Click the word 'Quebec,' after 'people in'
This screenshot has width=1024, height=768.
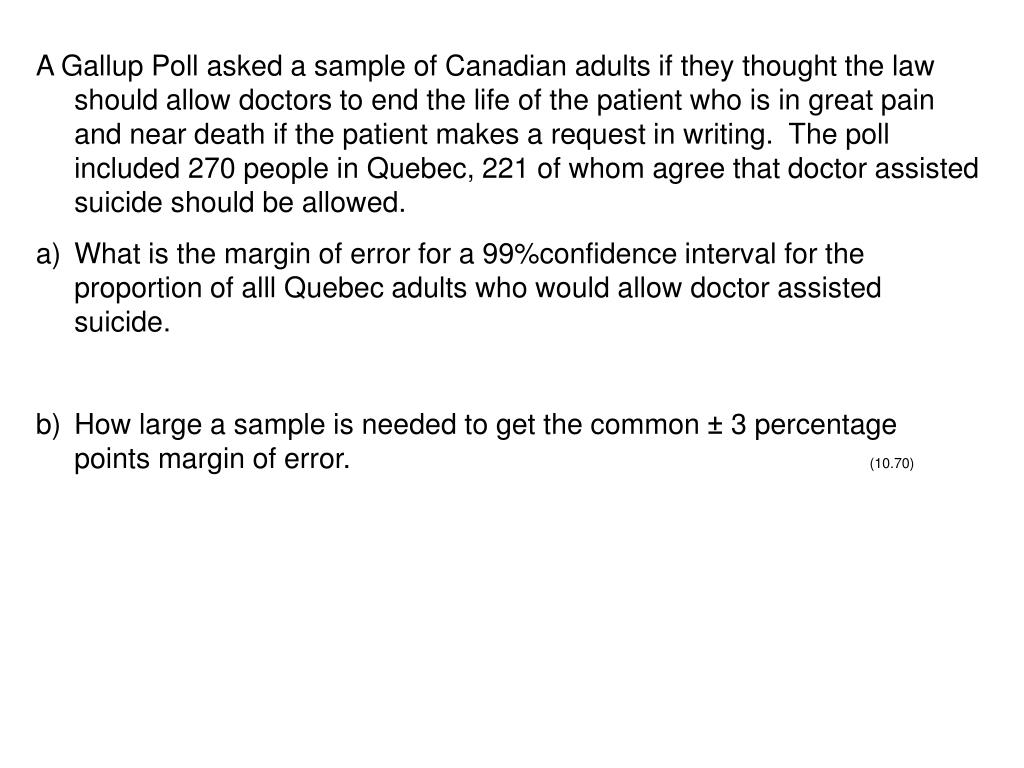click(x=420, y=169)
